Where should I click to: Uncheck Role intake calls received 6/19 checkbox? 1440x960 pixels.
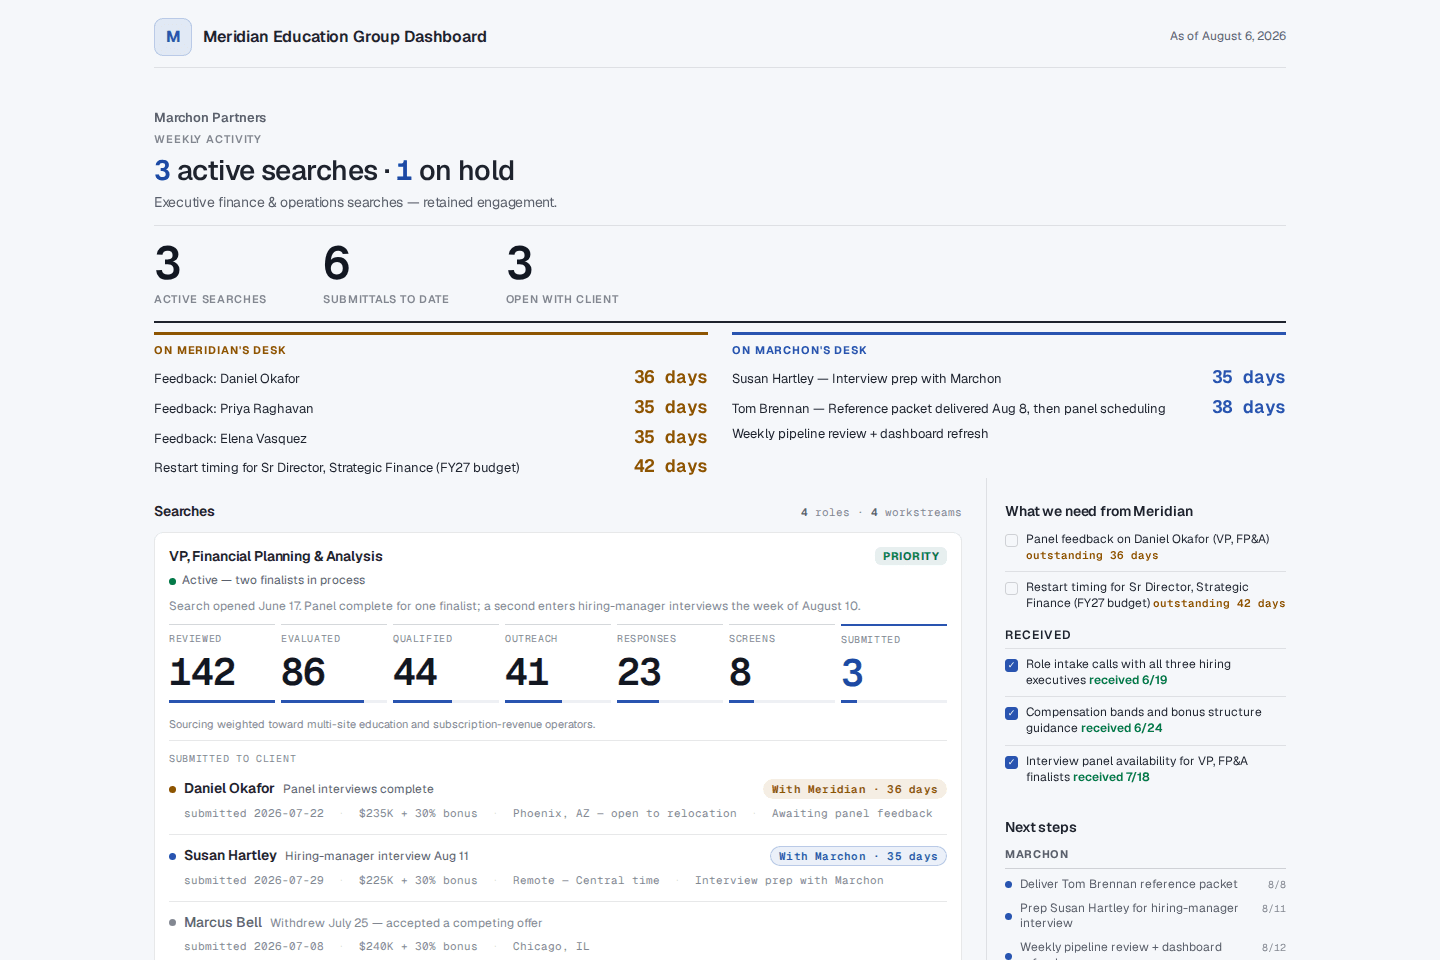[x=1011, y=665]
